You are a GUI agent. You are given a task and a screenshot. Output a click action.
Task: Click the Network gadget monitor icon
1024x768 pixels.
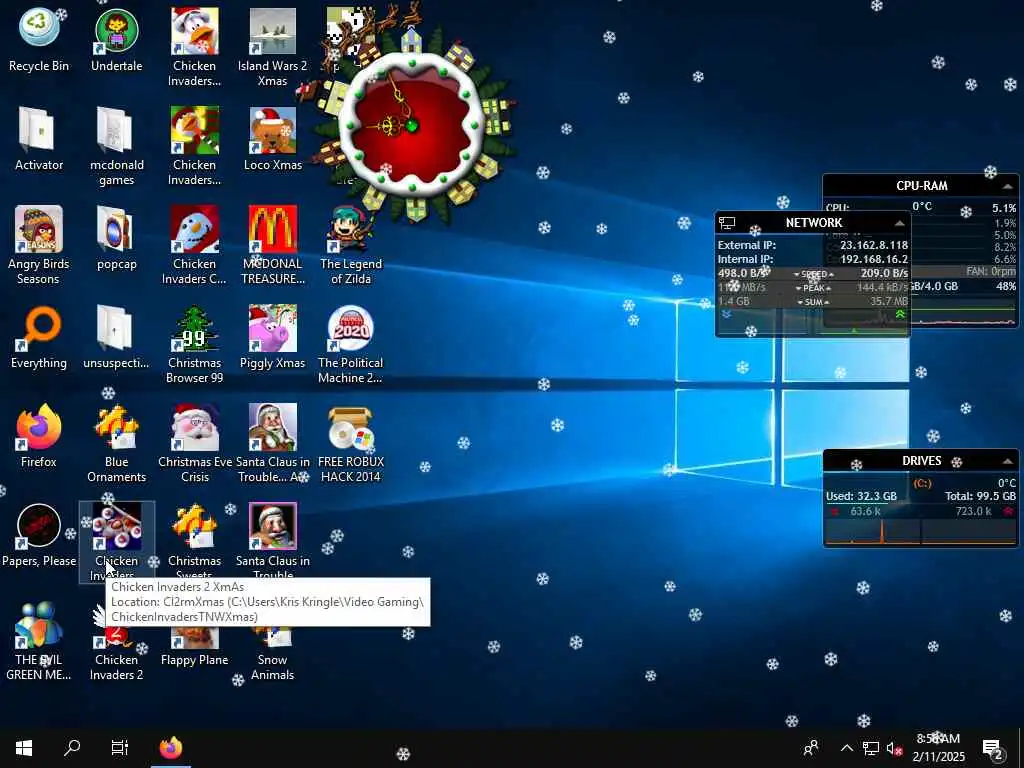tap(727, 223)
